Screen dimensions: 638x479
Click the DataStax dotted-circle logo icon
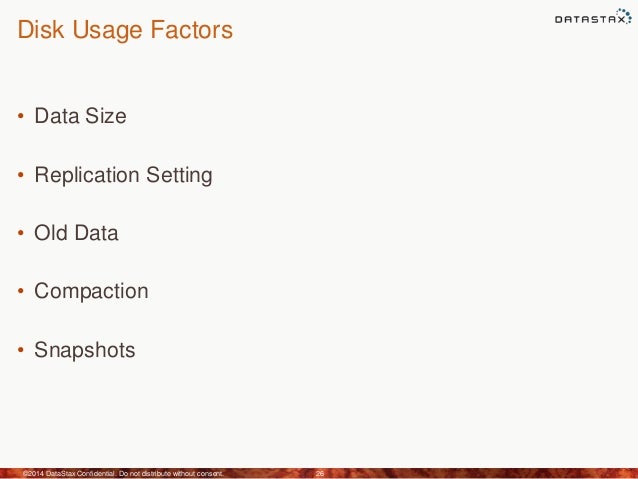624,15
